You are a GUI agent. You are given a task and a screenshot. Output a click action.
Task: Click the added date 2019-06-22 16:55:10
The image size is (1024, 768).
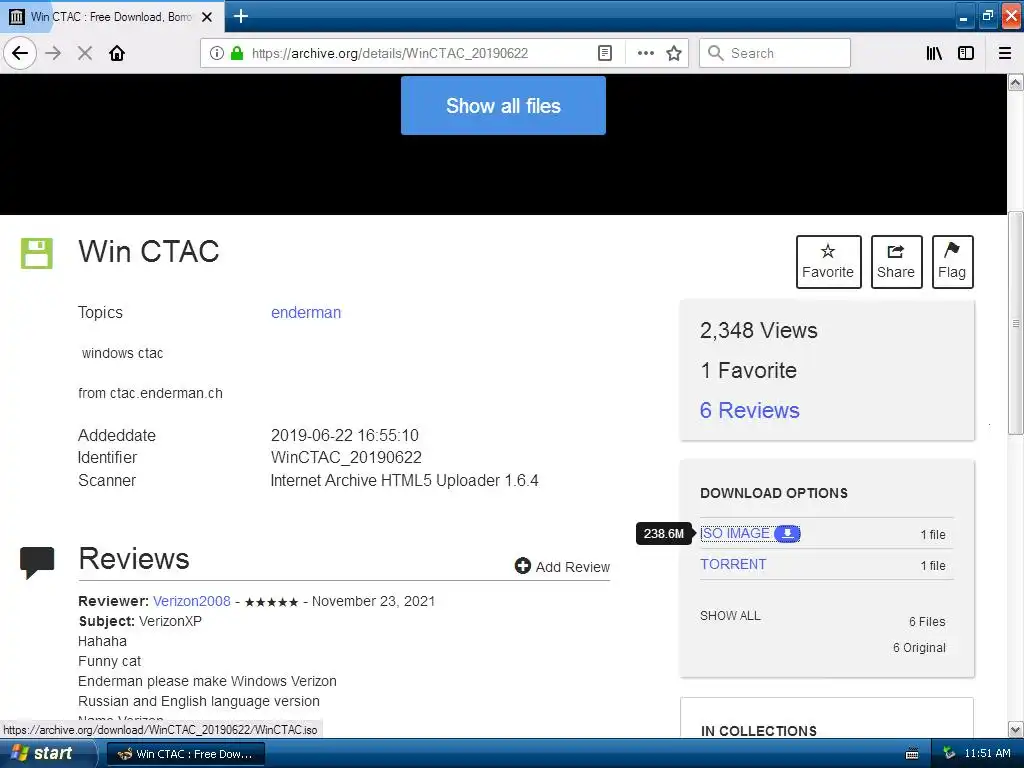[x=345, y=435]
